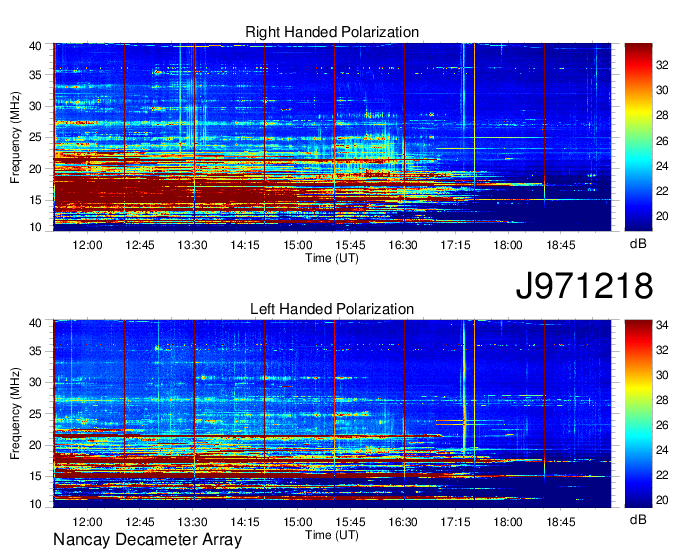Viewport: 680px width, 552px height.
Task: Click 15 MHz tick on Right Handed frequency axis
Action: (x=35, y=200)
